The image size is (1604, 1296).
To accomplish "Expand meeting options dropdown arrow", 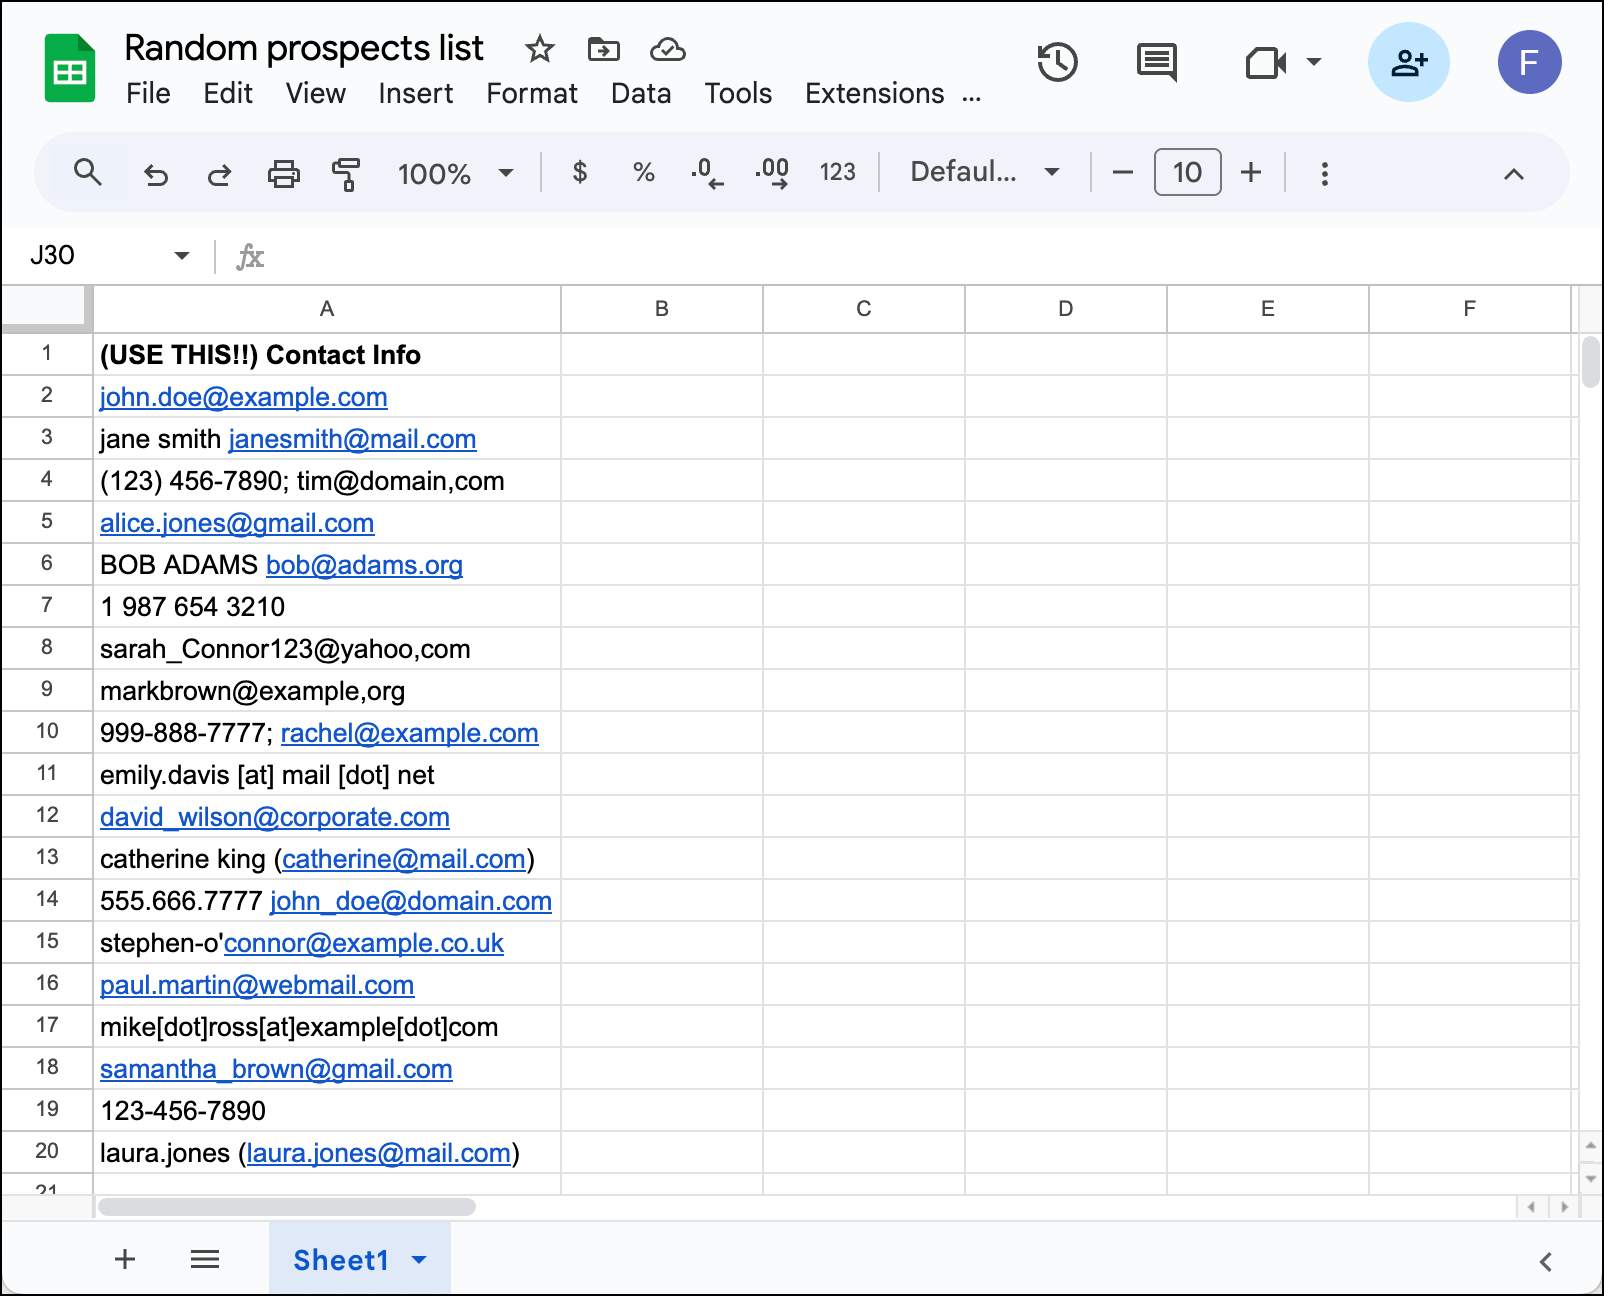I will pyautogui.click(x=1314, y=62).
